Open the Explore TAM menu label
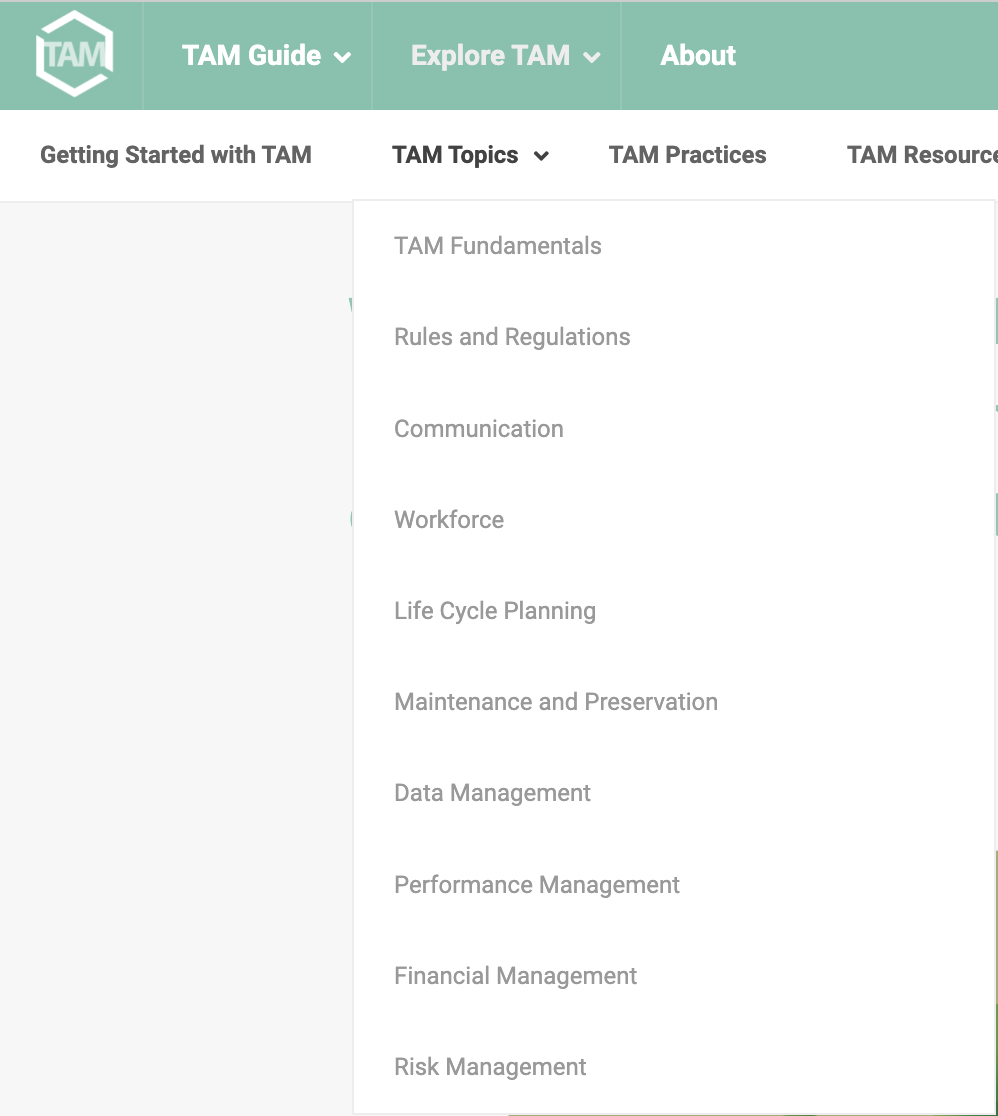The width and height of the screenshot is (998, 1116). tap(490, 56)
